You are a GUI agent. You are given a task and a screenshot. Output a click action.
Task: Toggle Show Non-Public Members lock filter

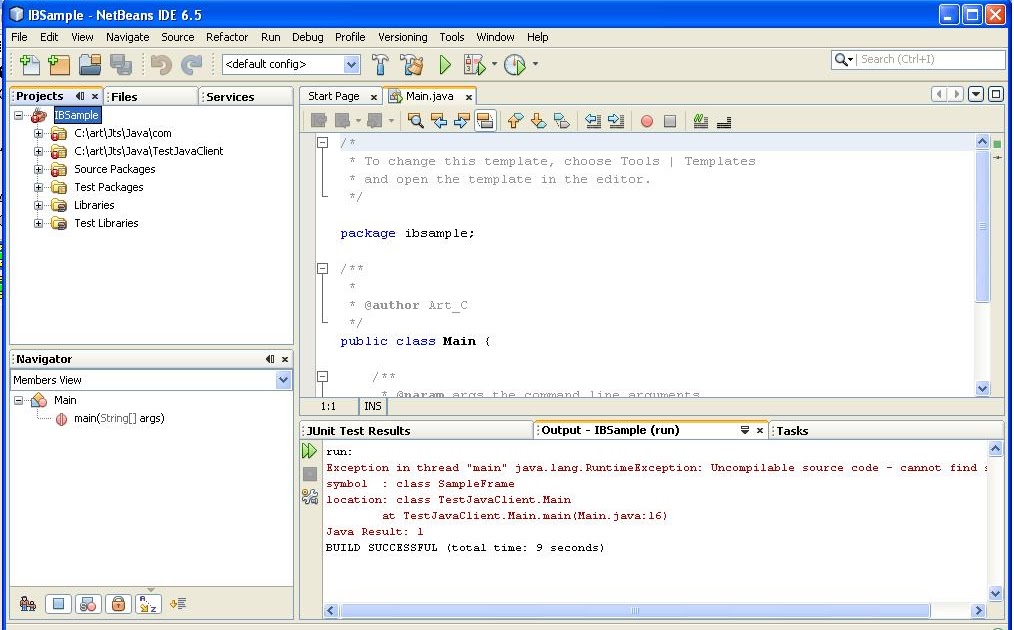pos(118,604)
